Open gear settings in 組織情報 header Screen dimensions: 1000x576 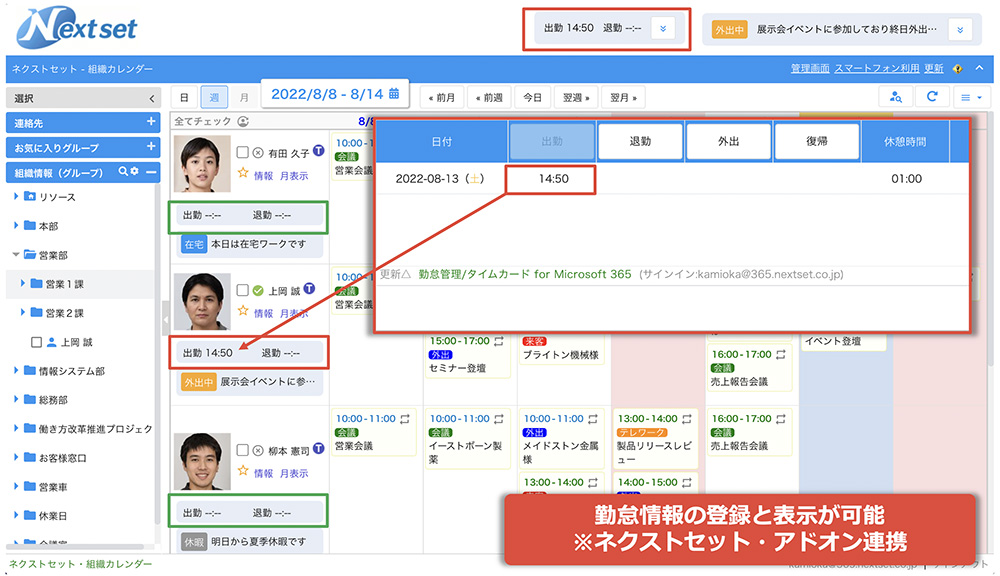[x=135, y=172]
